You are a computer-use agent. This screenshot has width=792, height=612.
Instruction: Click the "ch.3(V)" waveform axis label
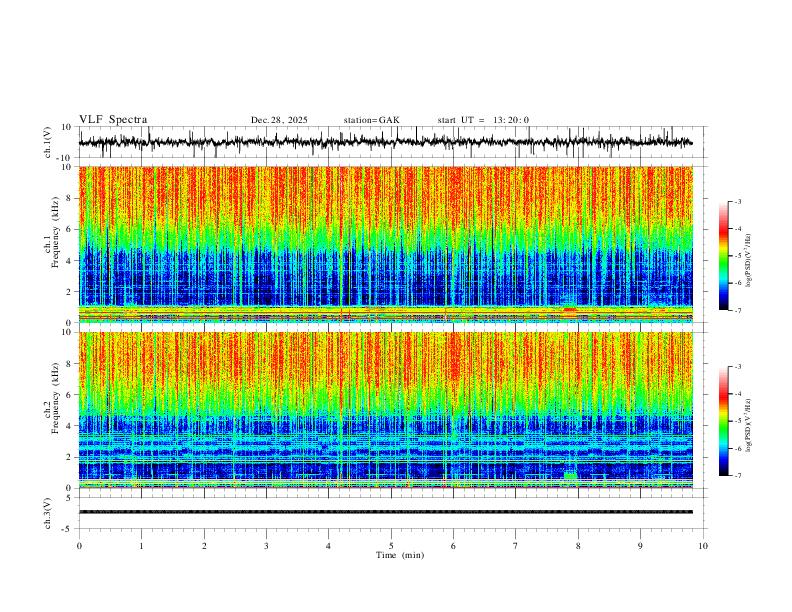point(48,513)
